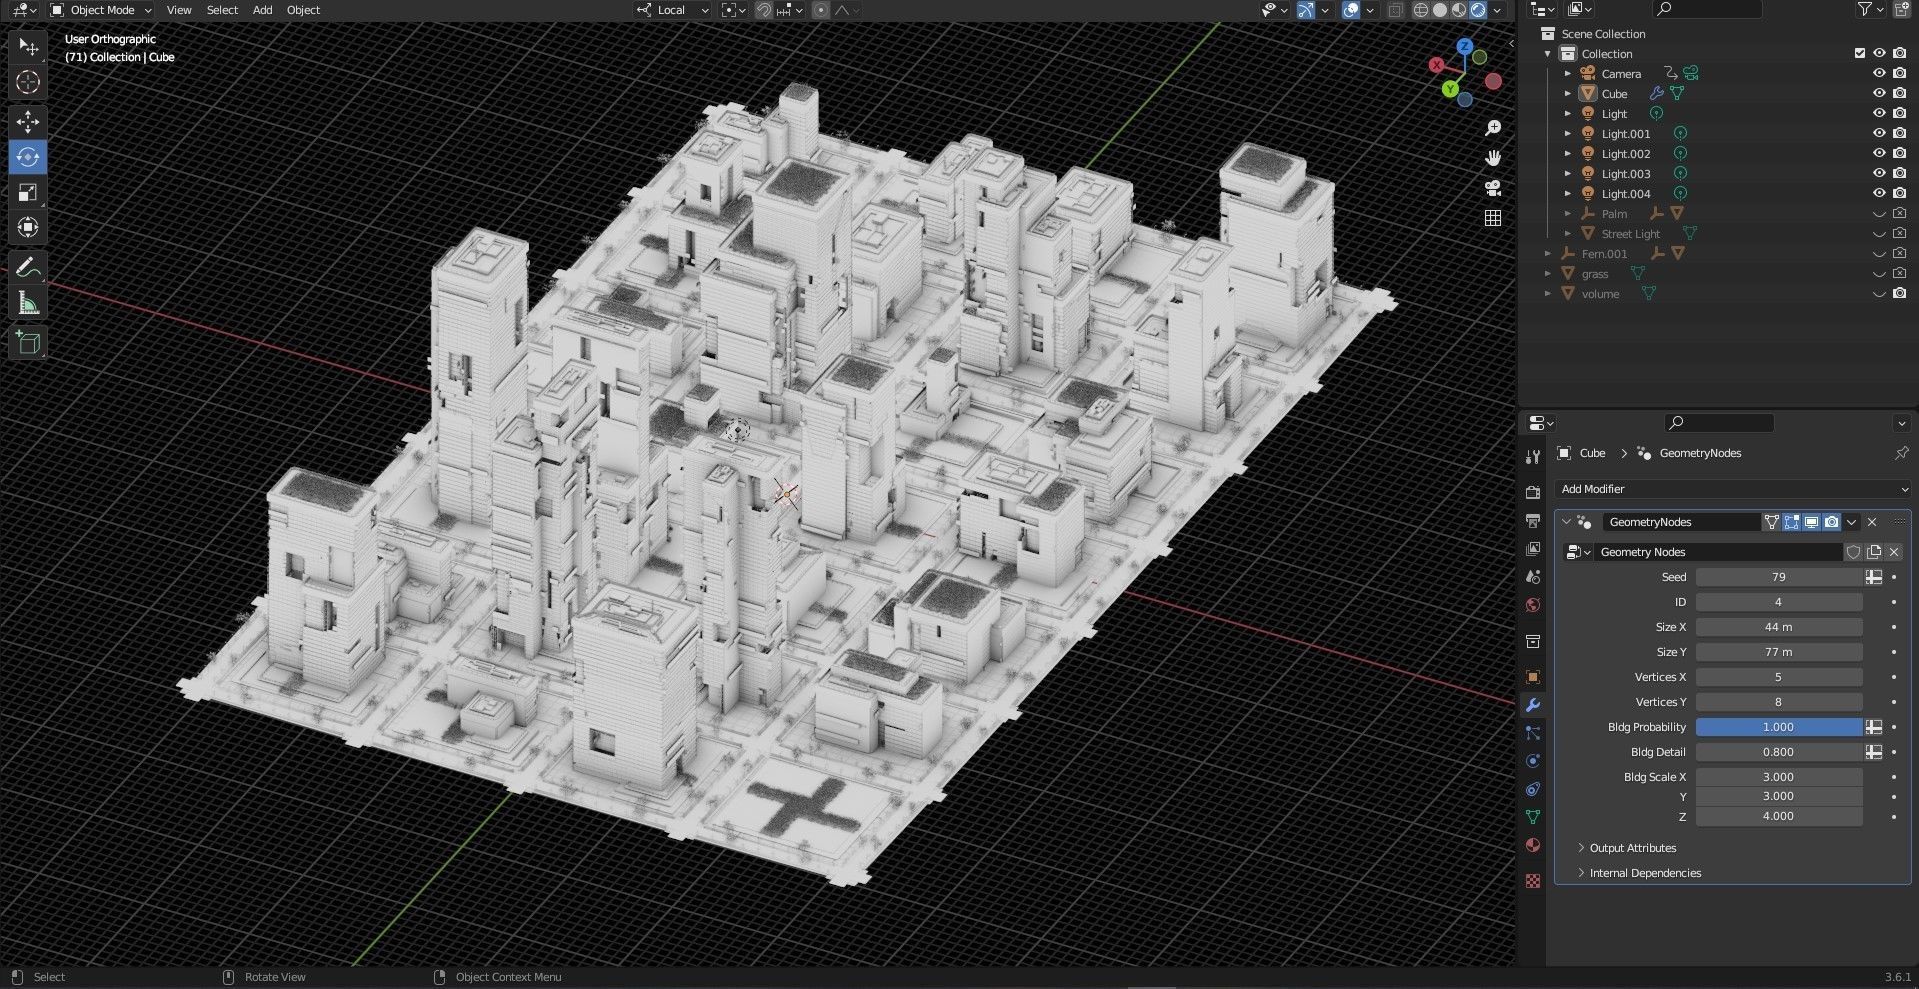Toggle modifier realtime viewport display
This screenshot has width=1919, height=989.
(x=1811, y=522)
